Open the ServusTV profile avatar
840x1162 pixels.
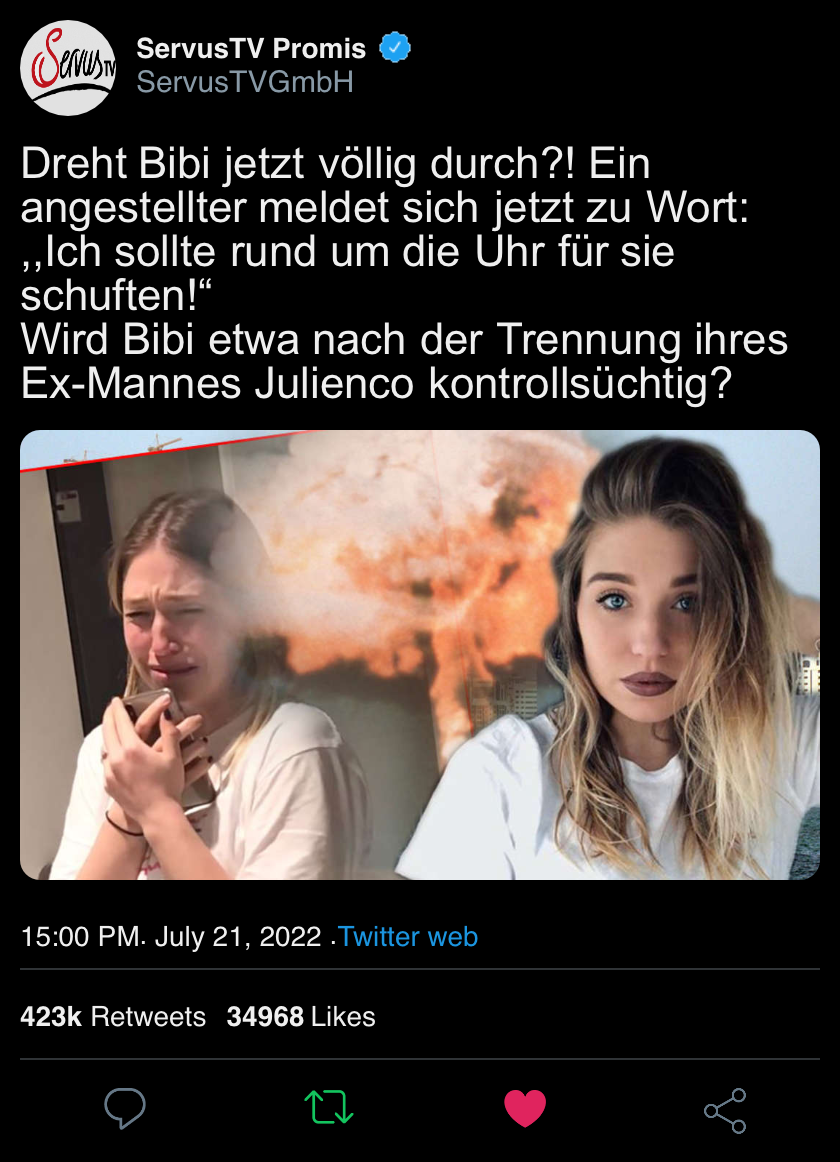pos(67,68)
